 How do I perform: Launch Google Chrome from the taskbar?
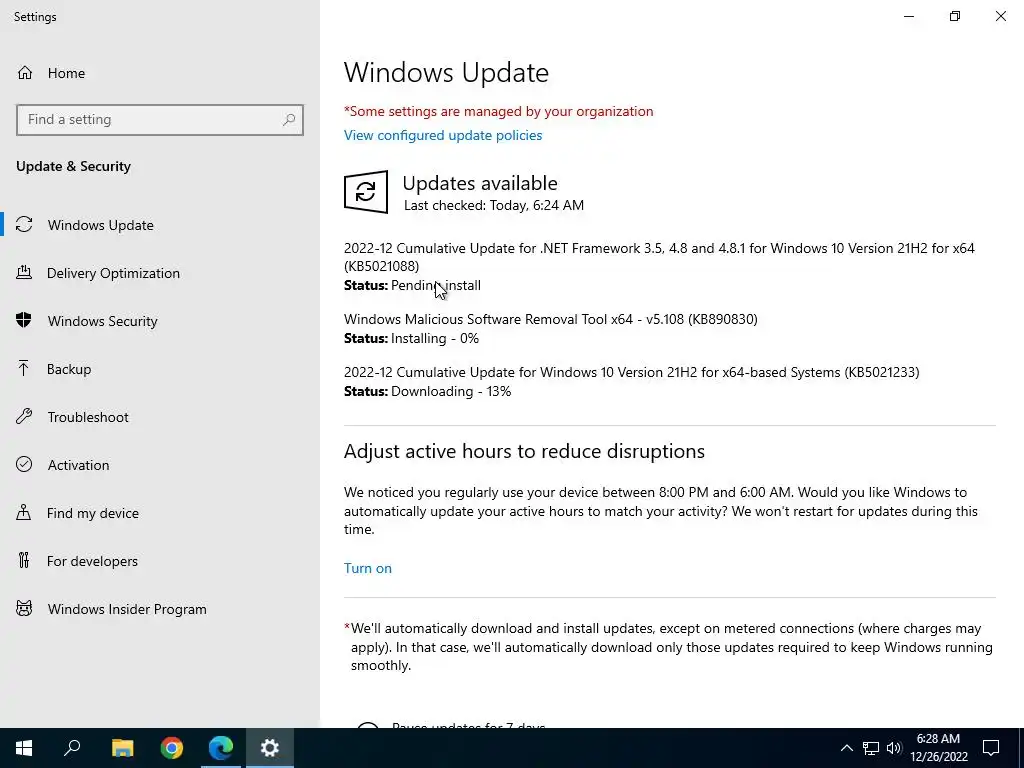(x=172, y=748)
